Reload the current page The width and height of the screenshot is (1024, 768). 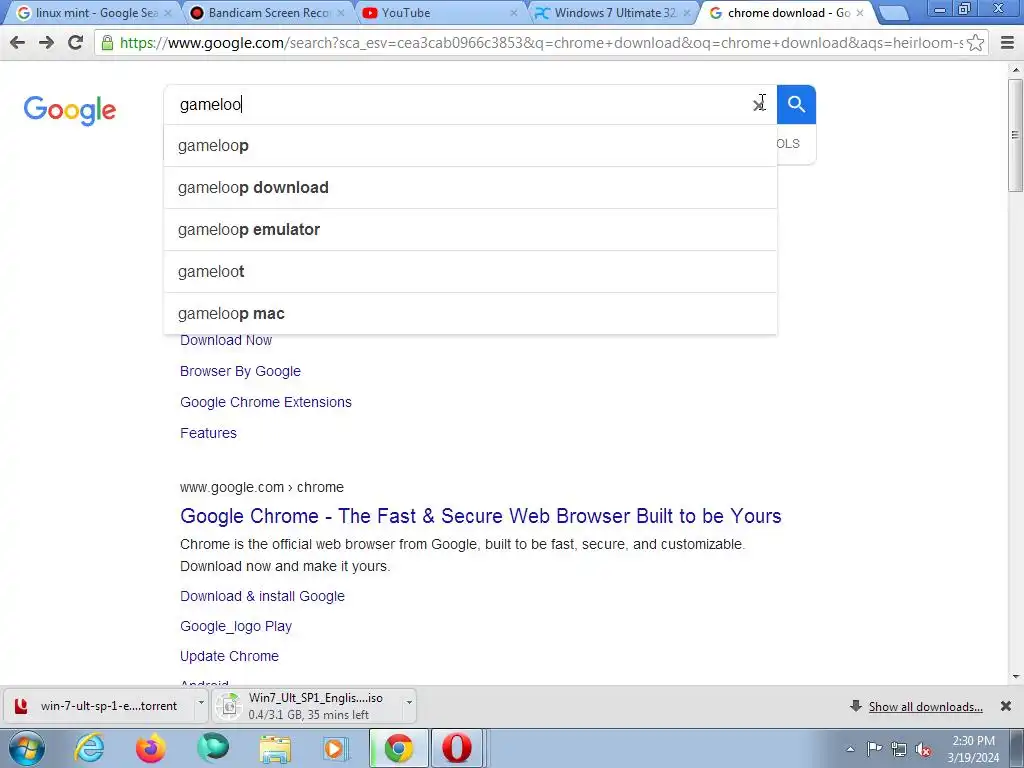point(76,43)
